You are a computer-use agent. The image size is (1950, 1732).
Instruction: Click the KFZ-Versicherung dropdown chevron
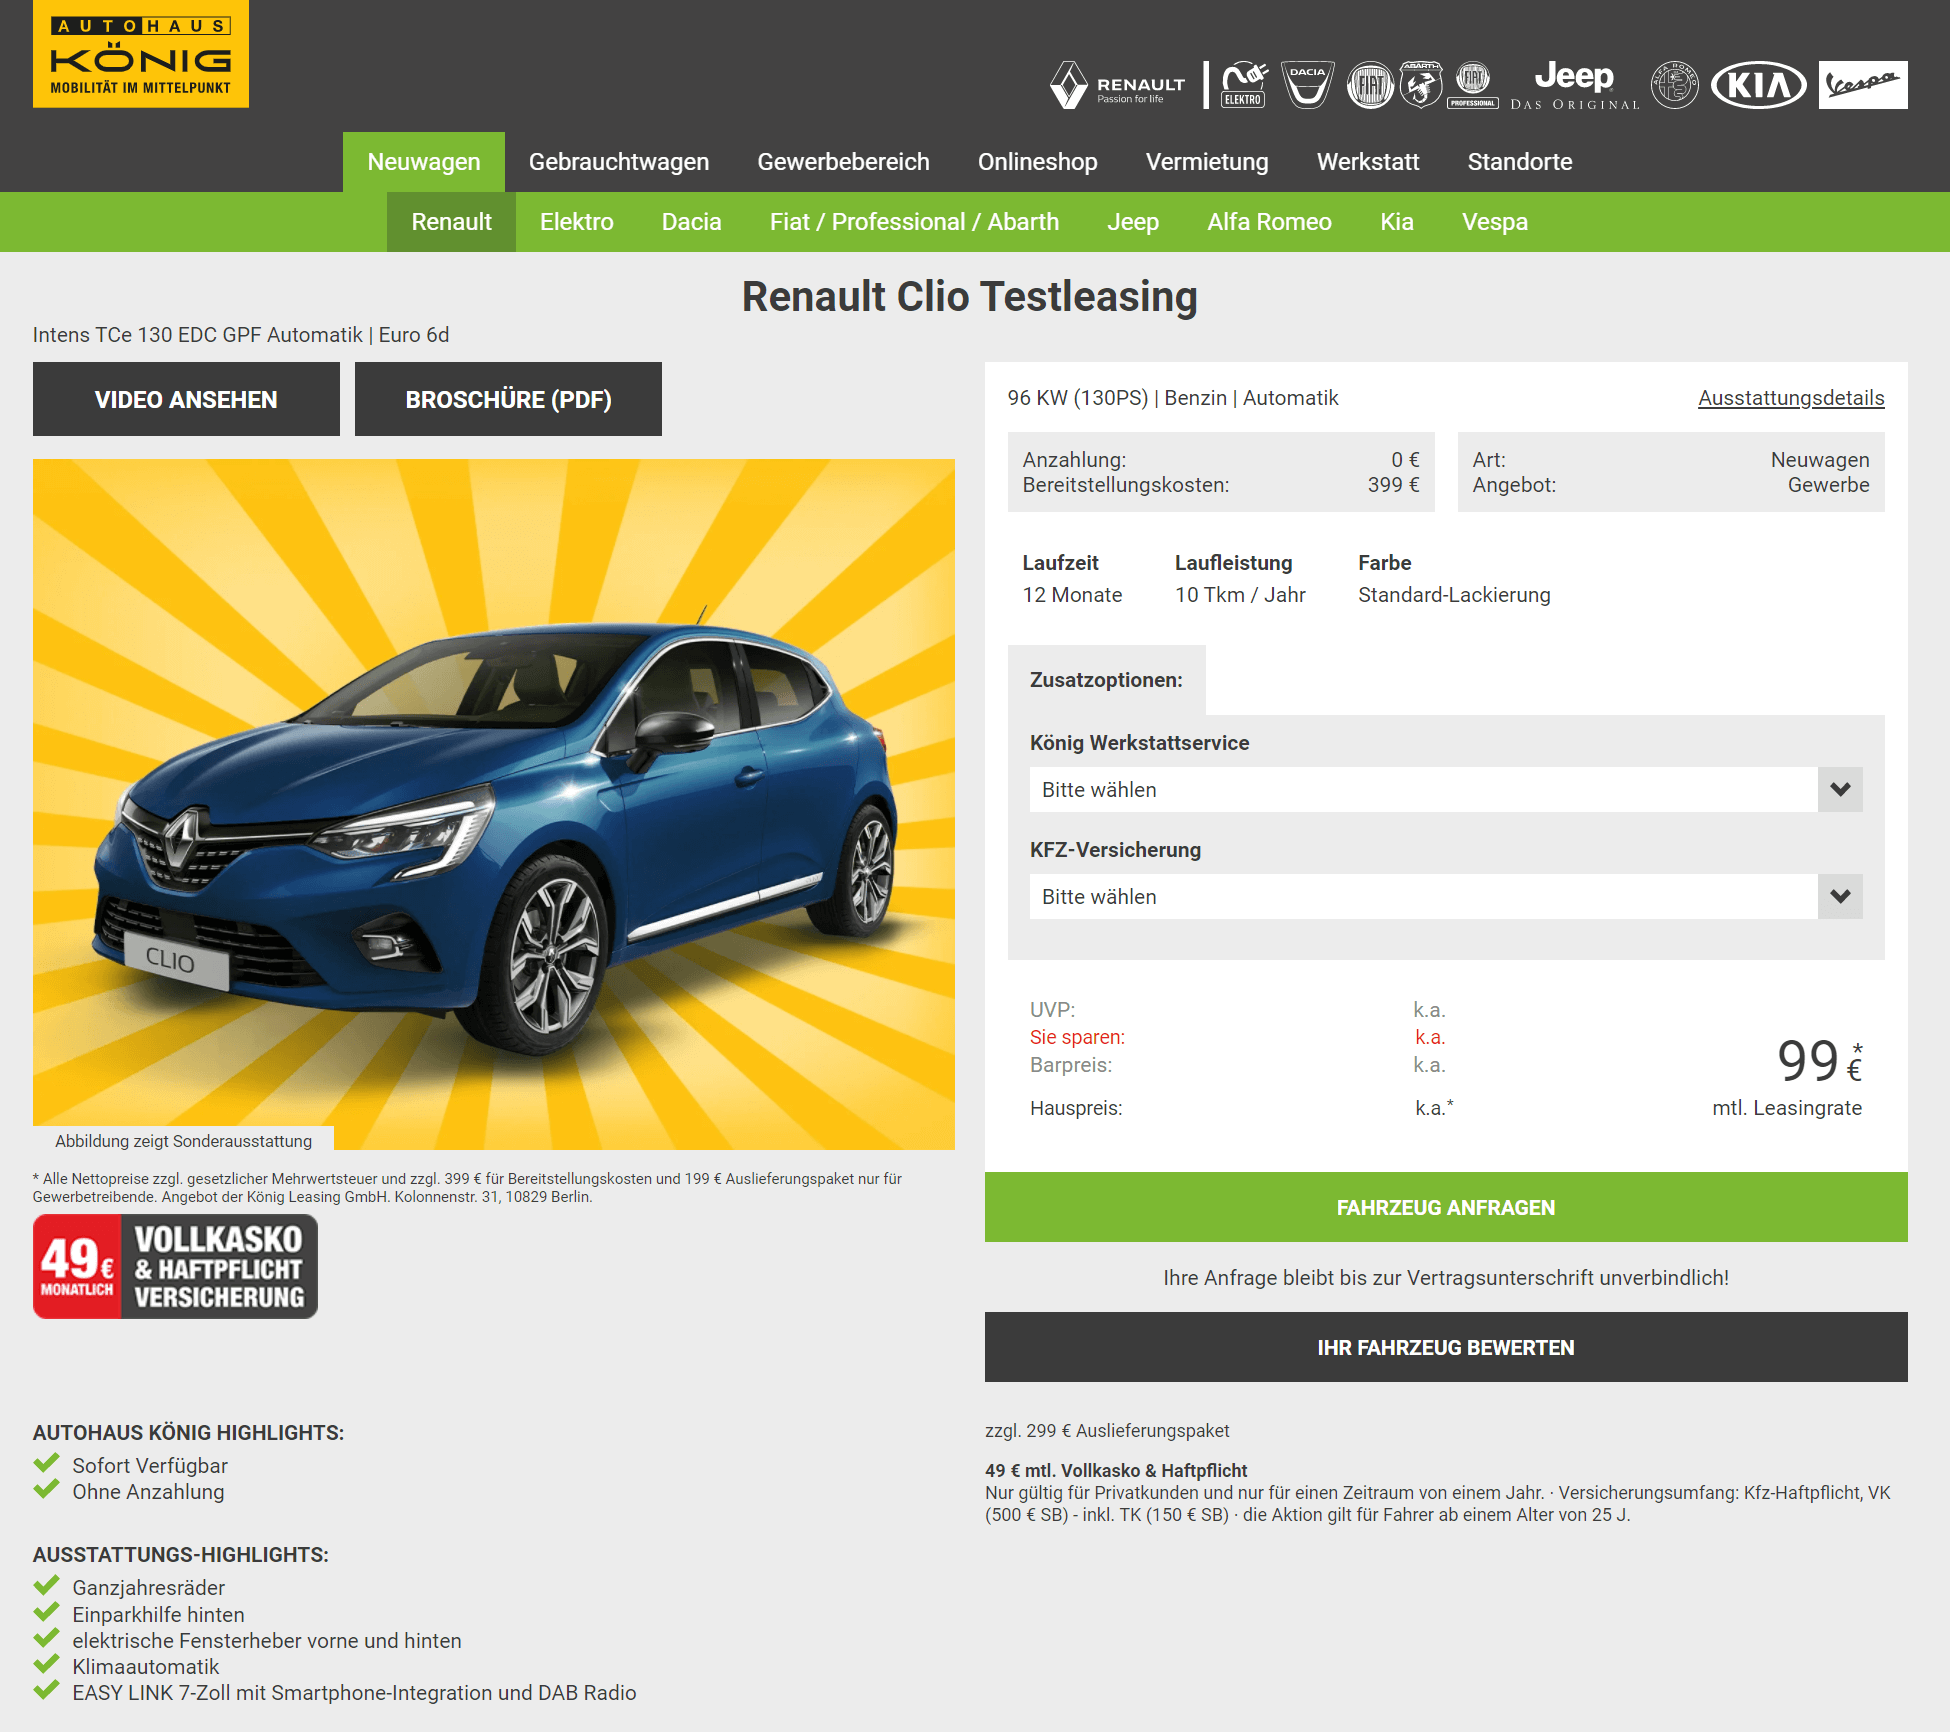(1840, 897)
